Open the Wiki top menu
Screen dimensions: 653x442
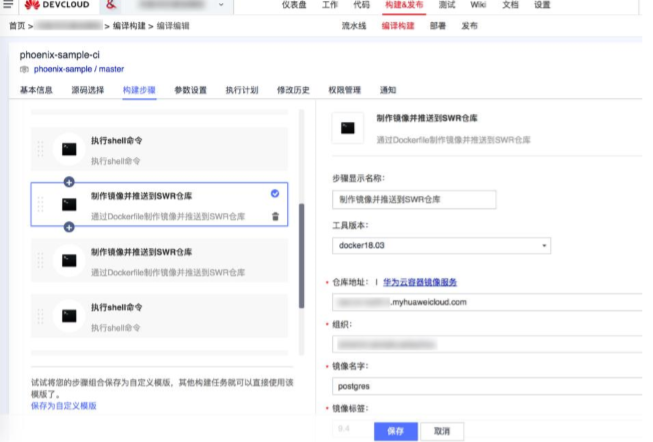tap(478, 5)
